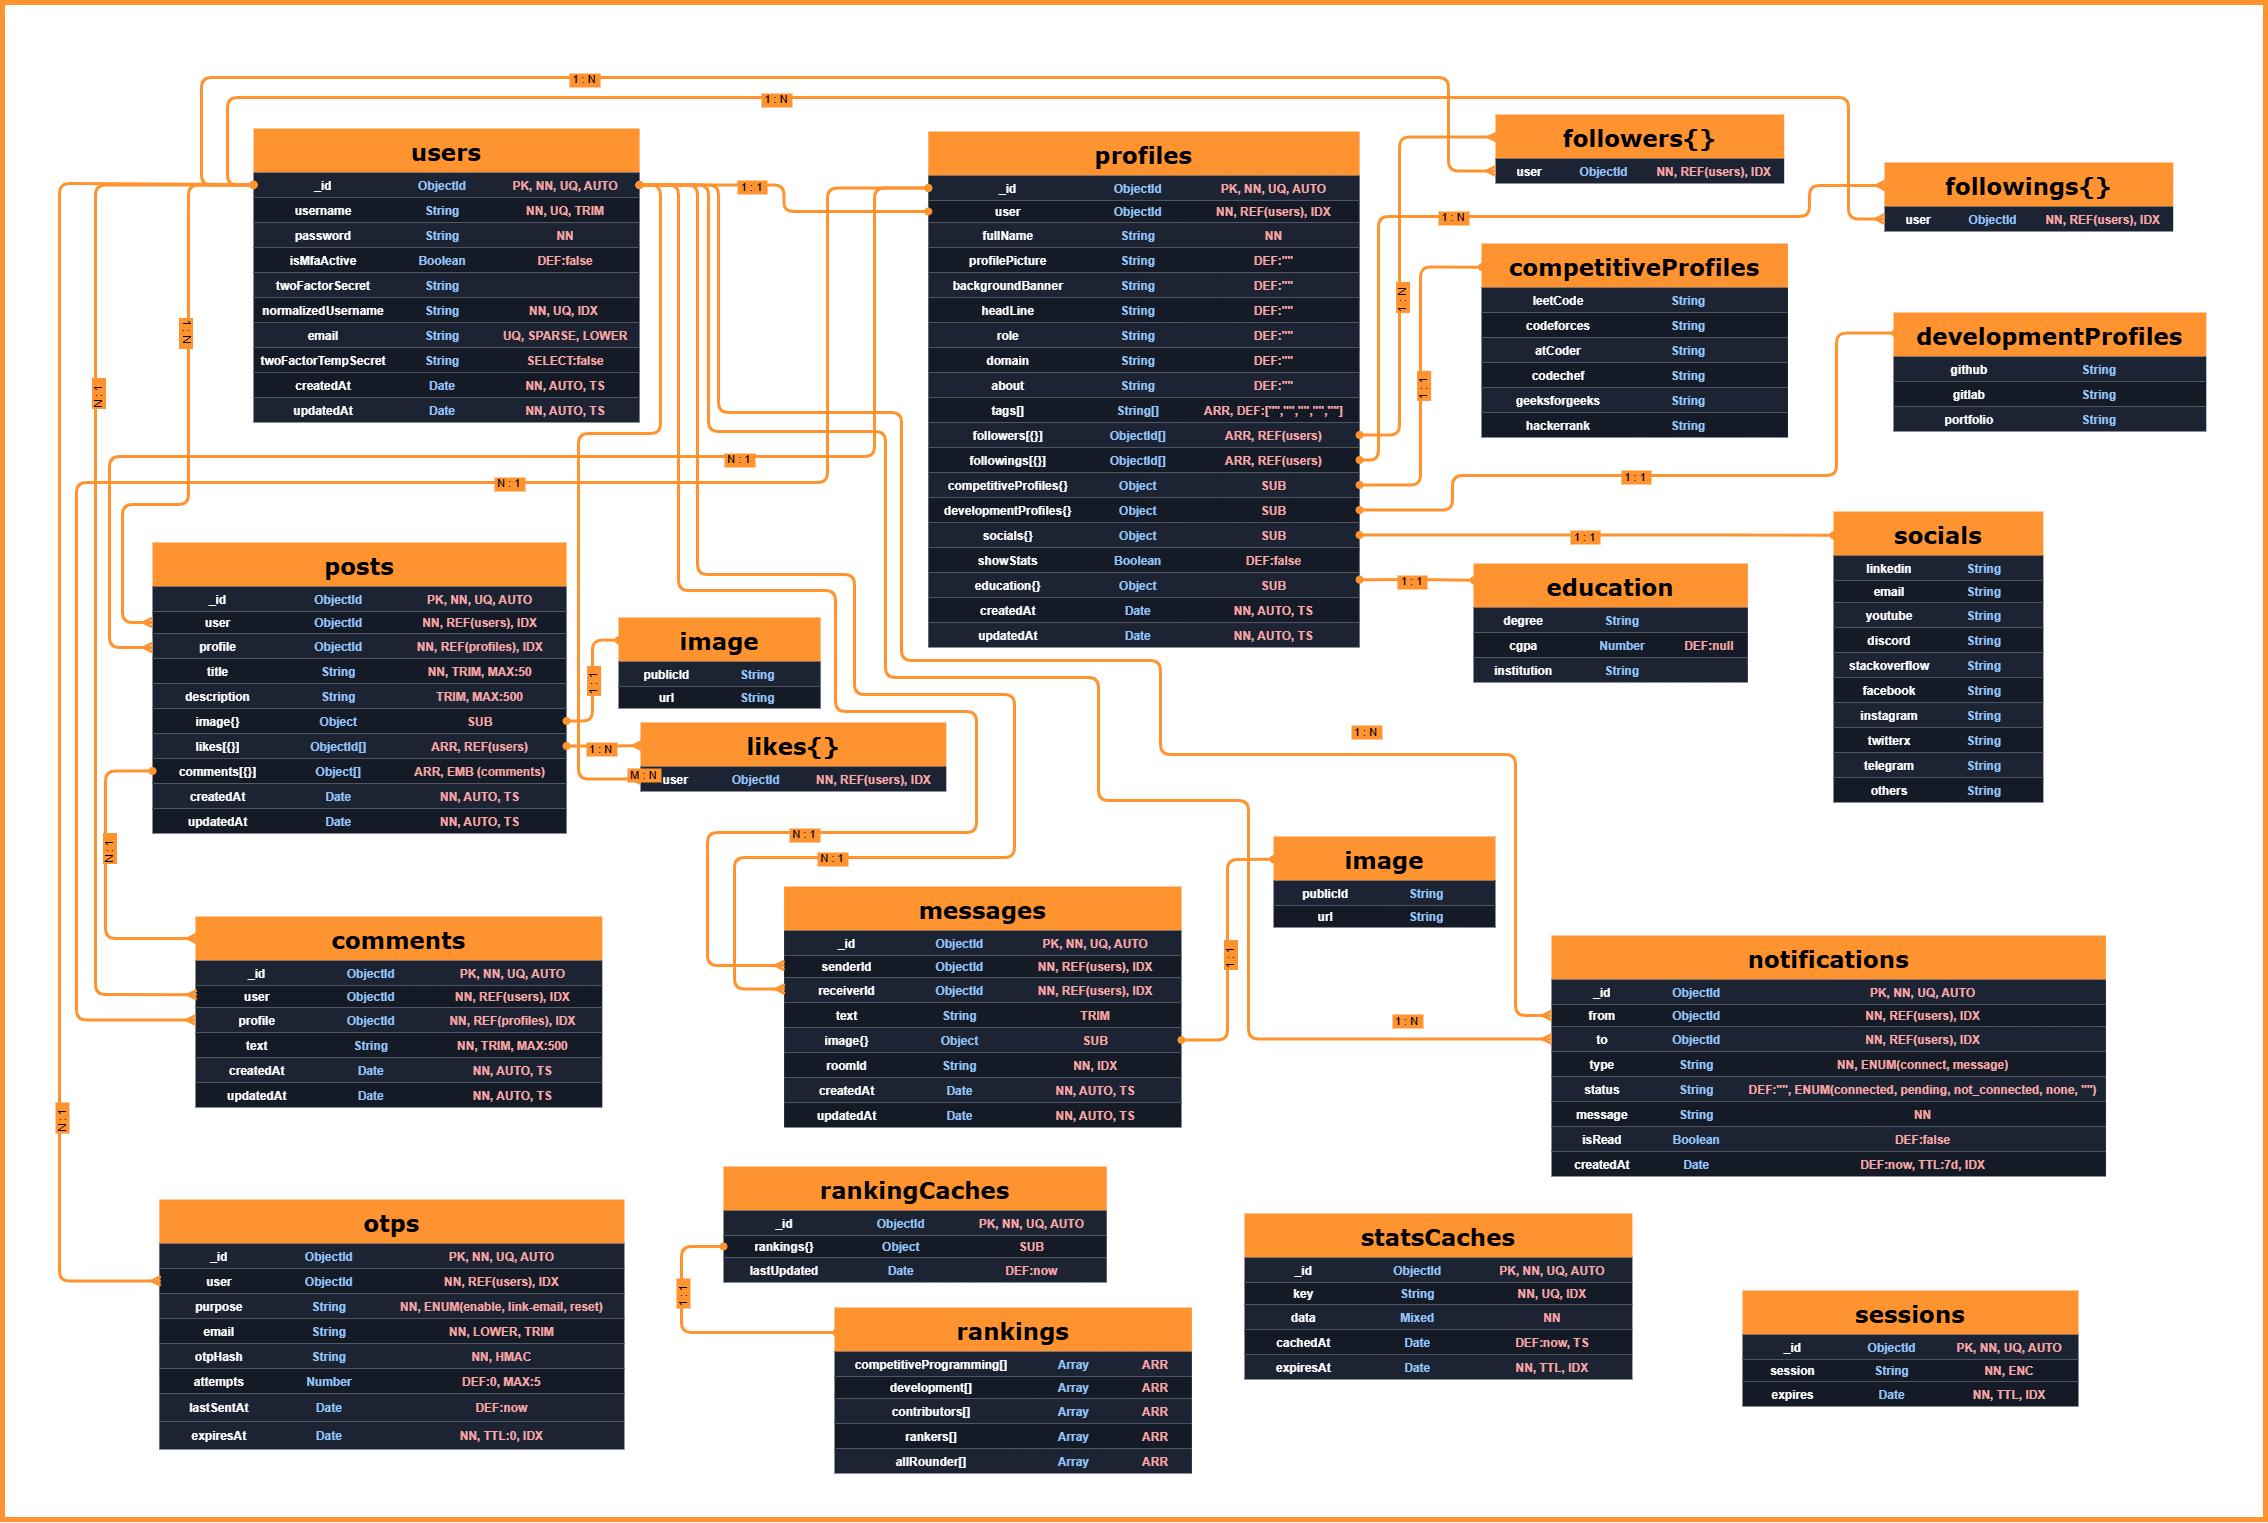This screenshot has width=2268, height=1523.
Task: Click the receiverId field in messages
Action: [982, 990]
